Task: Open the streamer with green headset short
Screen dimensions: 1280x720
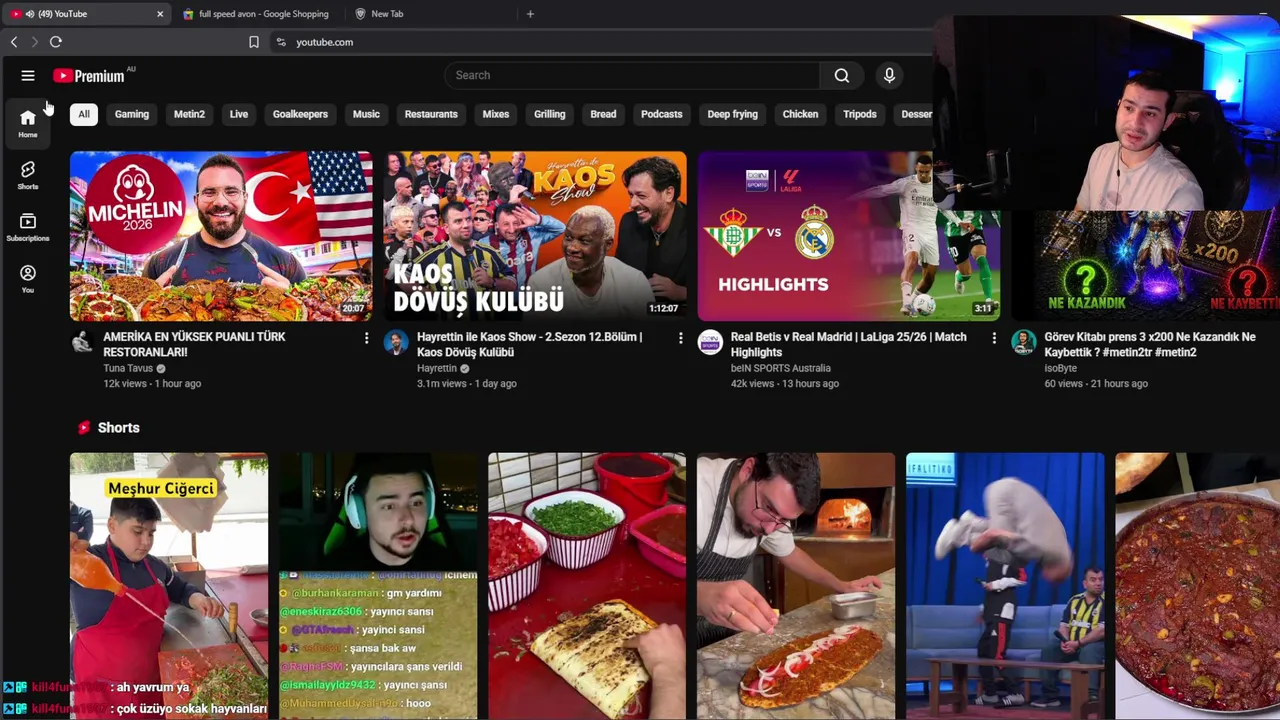Action: click(378, 586)
